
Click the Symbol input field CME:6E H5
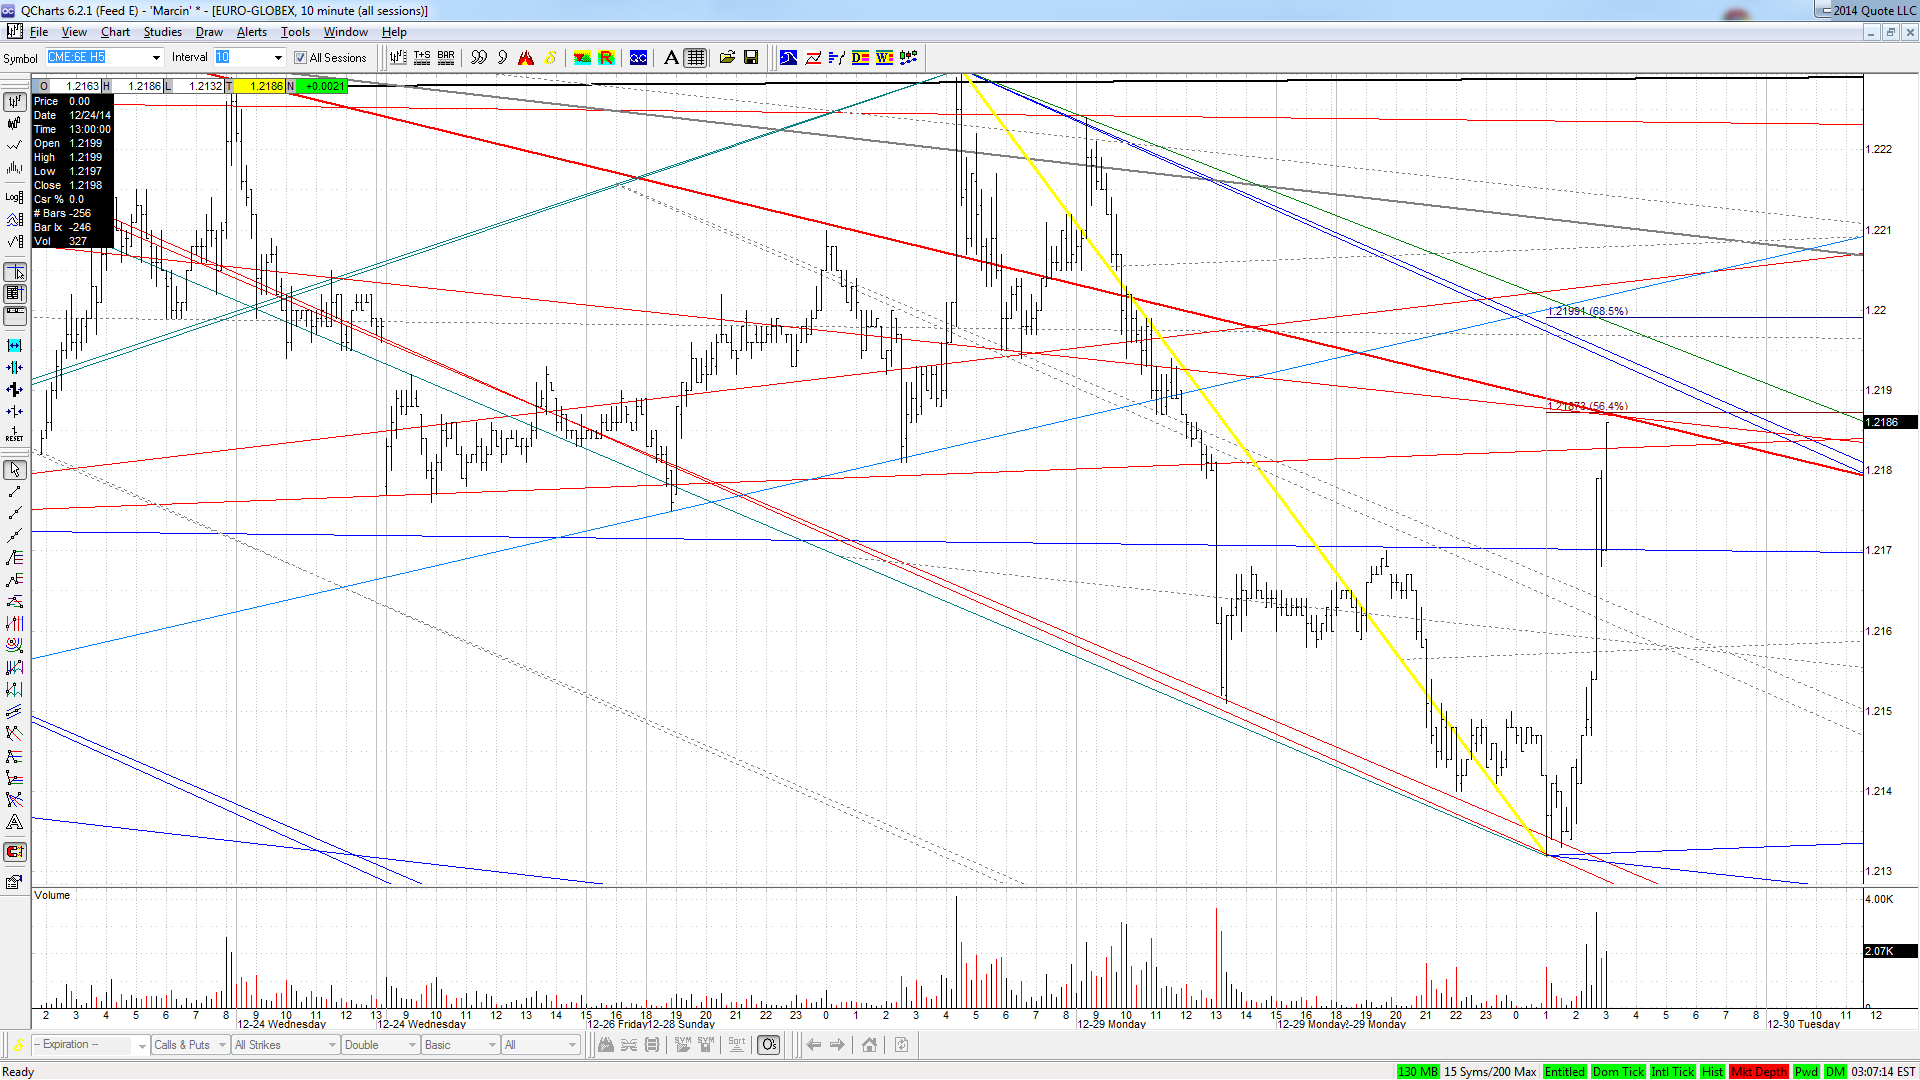98,58
